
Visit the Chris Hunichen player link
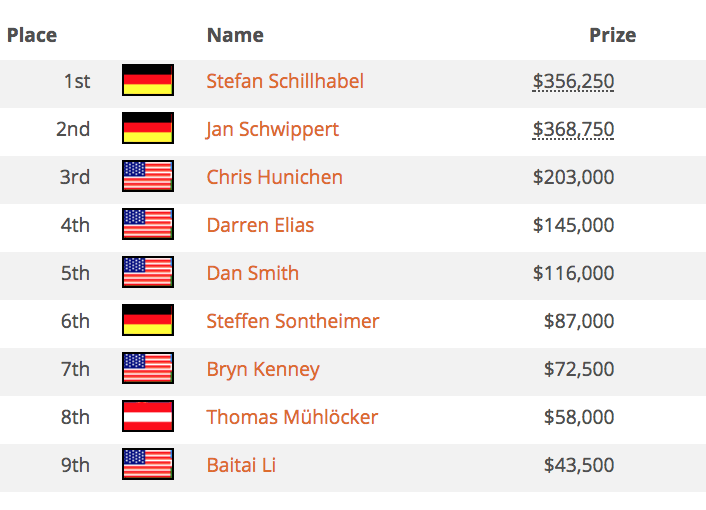(x=275, y=177)
